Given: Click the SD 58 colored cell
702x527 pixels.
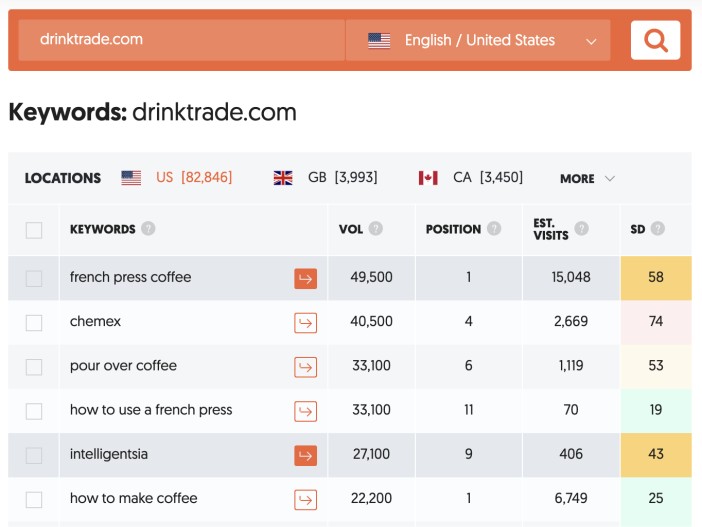Looking at the screenshot, I should click(655, 278).
